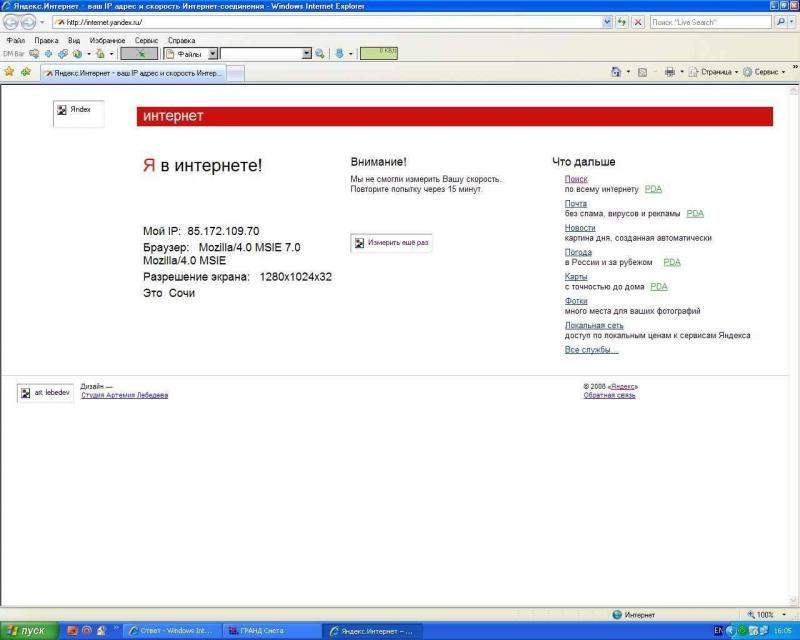Open the Обратная связь link
Viewport: 800px width, 640px height.
pos(609,395)
